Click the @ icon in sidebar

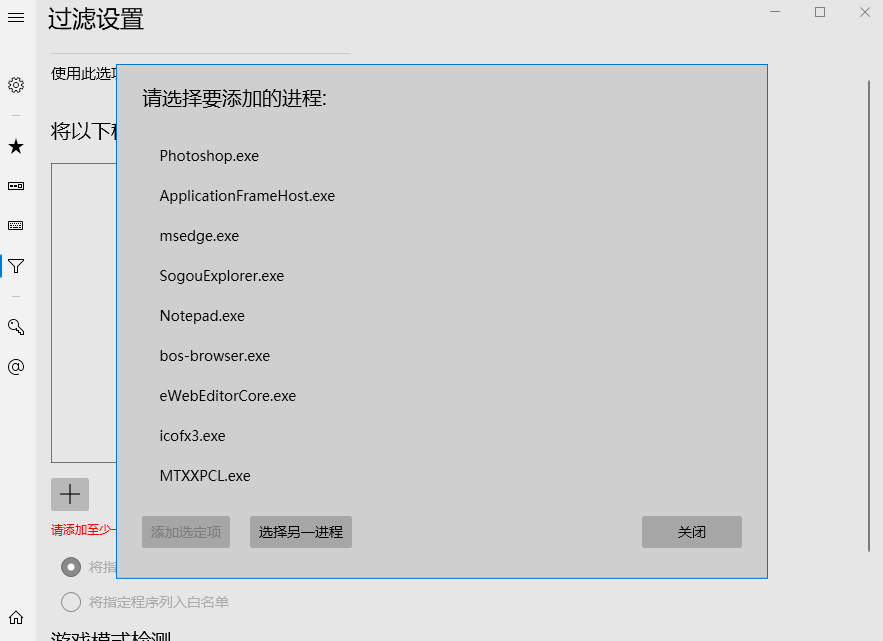click(16, 367)
